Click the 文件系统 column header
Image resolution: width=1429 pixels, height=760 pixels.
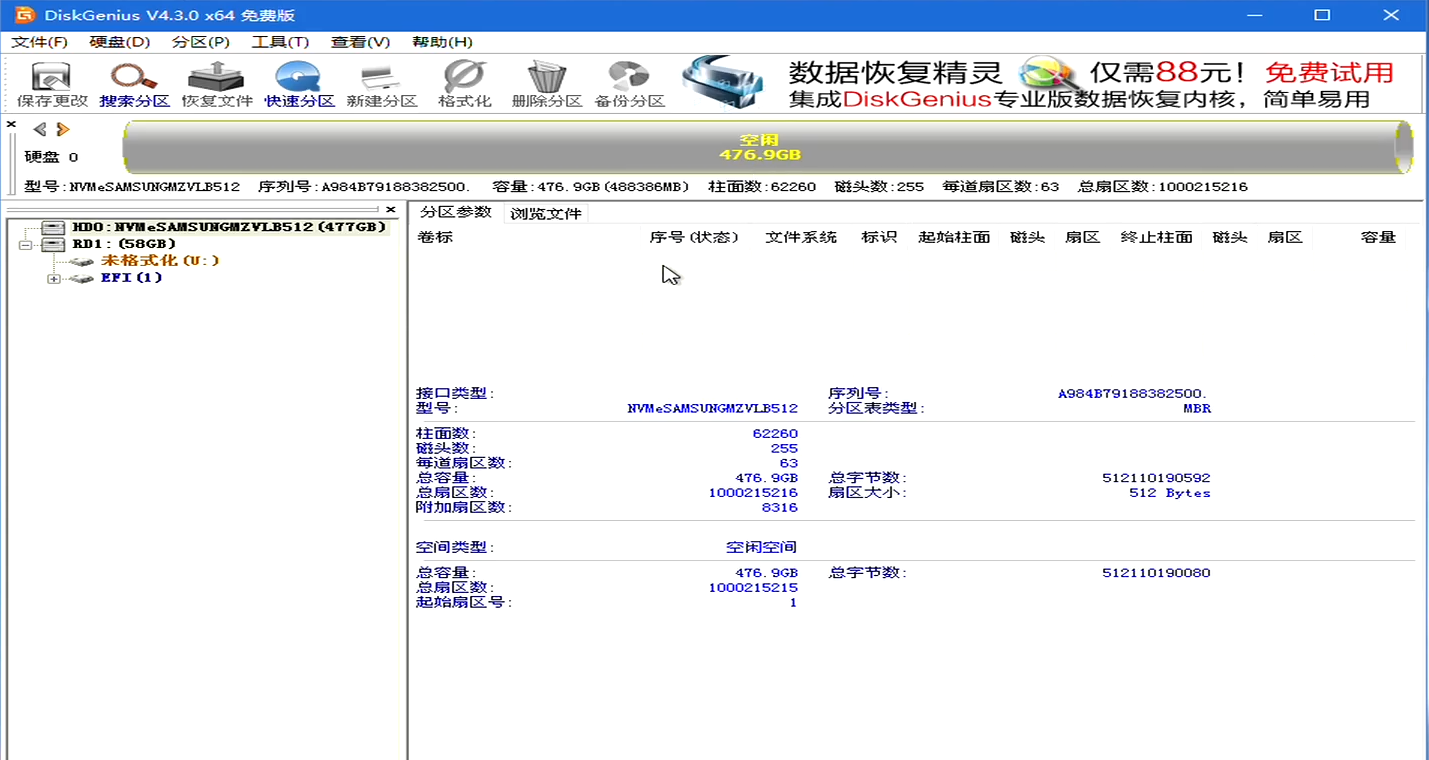click(x=801, y=237)
